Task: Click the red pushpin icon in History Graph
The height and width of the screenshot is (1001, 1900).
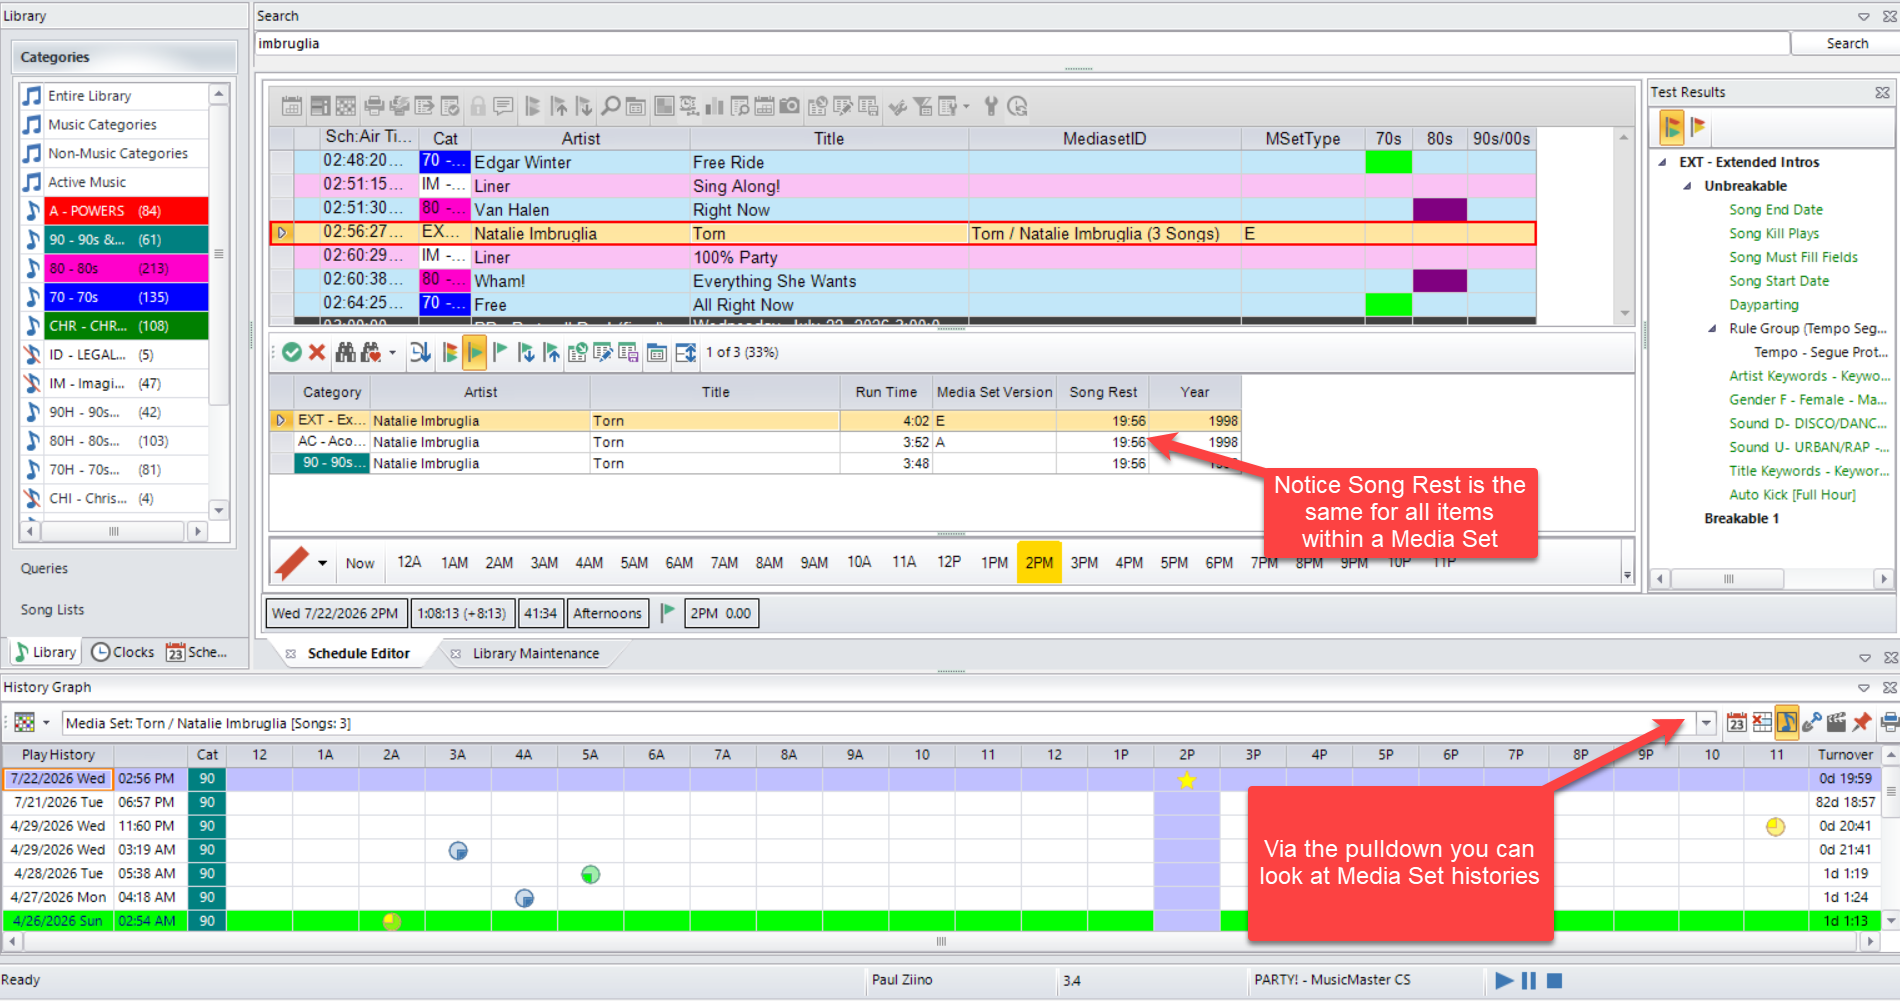Action: pyautogui.click(x=1862, y=722)
